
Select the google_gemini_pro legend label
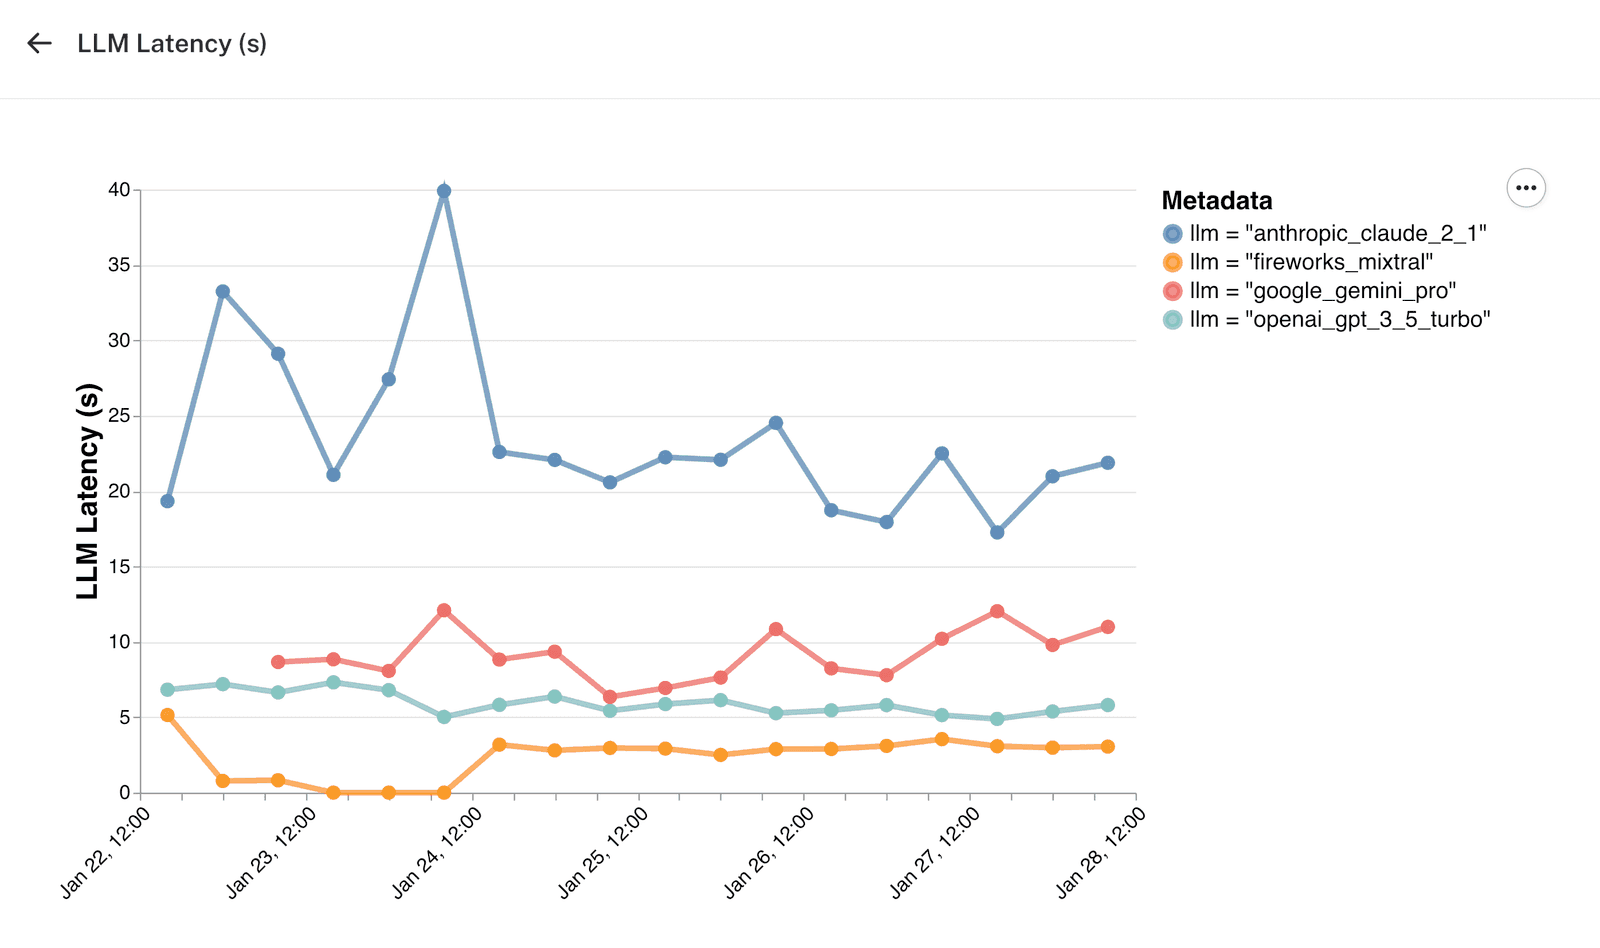[1323, 291]
